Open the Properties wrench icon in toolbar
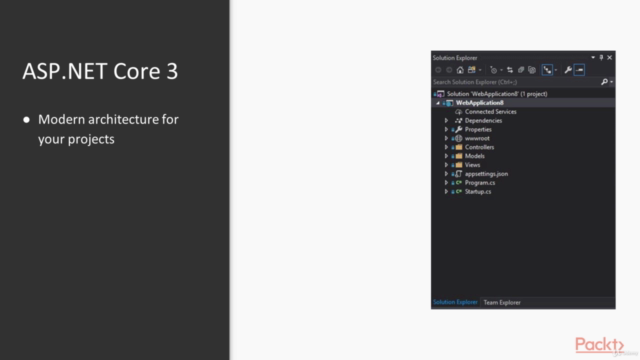Screen dimensions: 640x360 (568, 70)
